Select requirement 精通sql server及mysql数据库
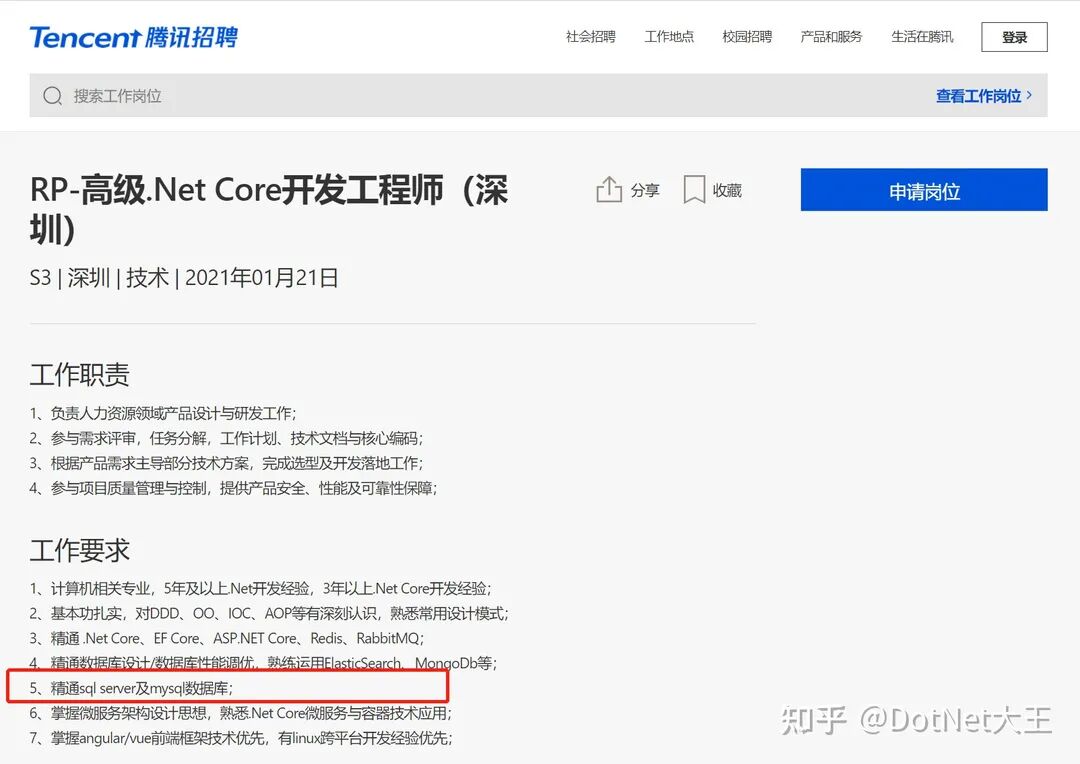Viewport: 1080px width, 764px height. (132, 688)
